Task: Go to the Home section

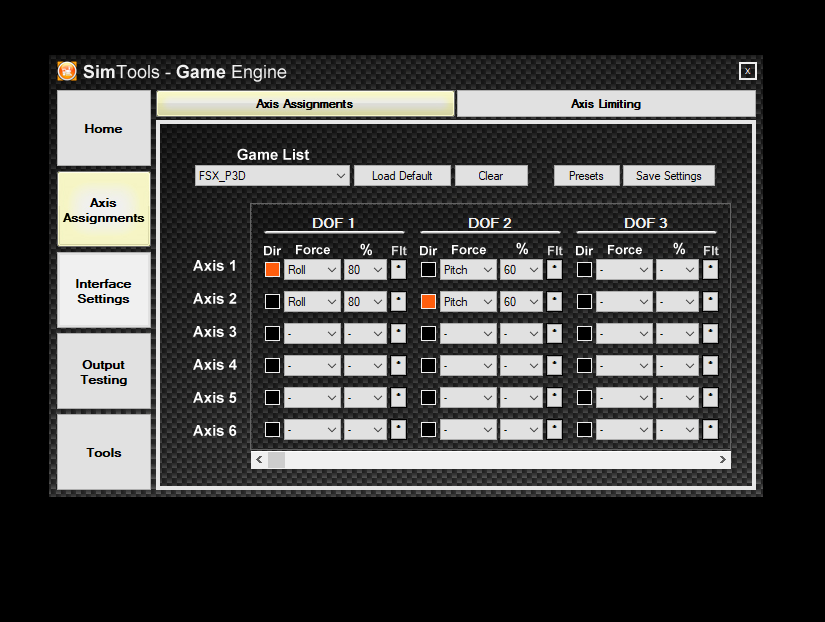Action: coord(104,128)
